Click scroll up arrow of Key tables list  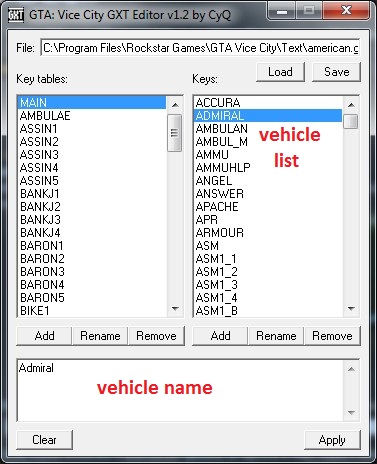click(175, 105)
